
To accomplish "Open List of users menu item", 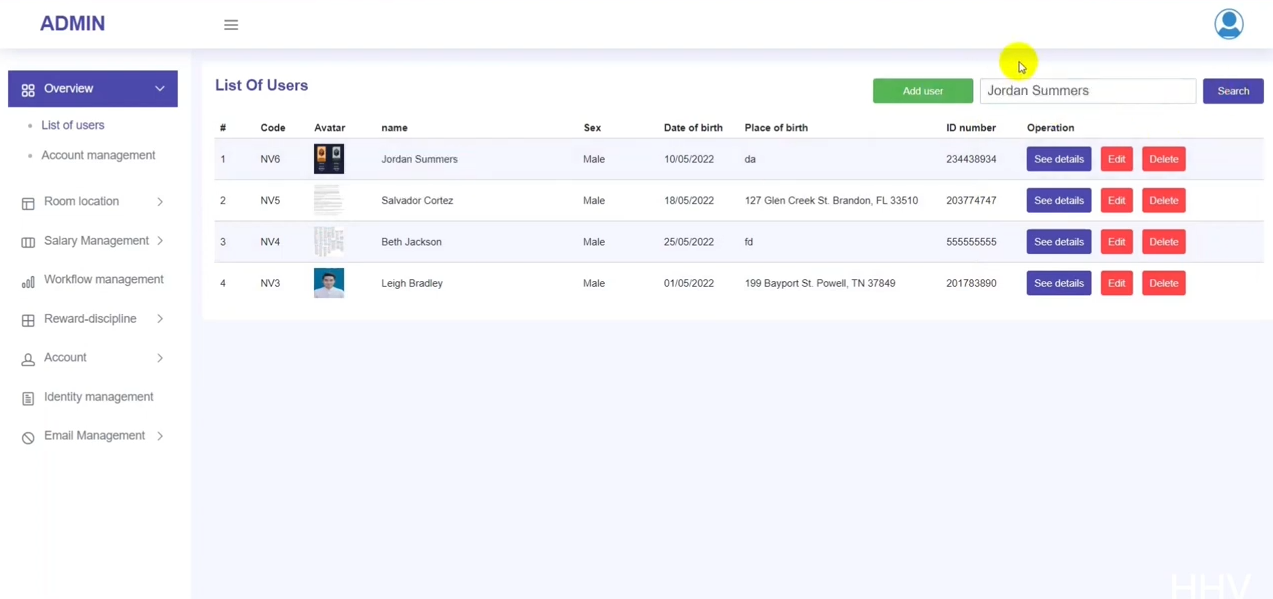I will pos(73,125).
